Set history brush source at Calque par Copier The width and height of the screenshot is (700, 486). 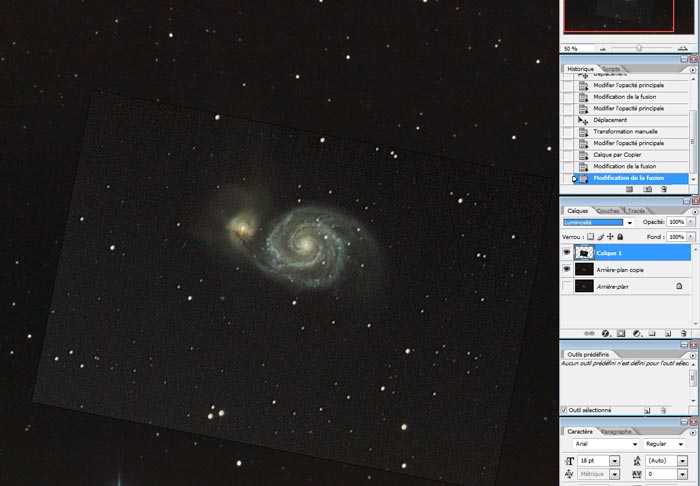567,155
